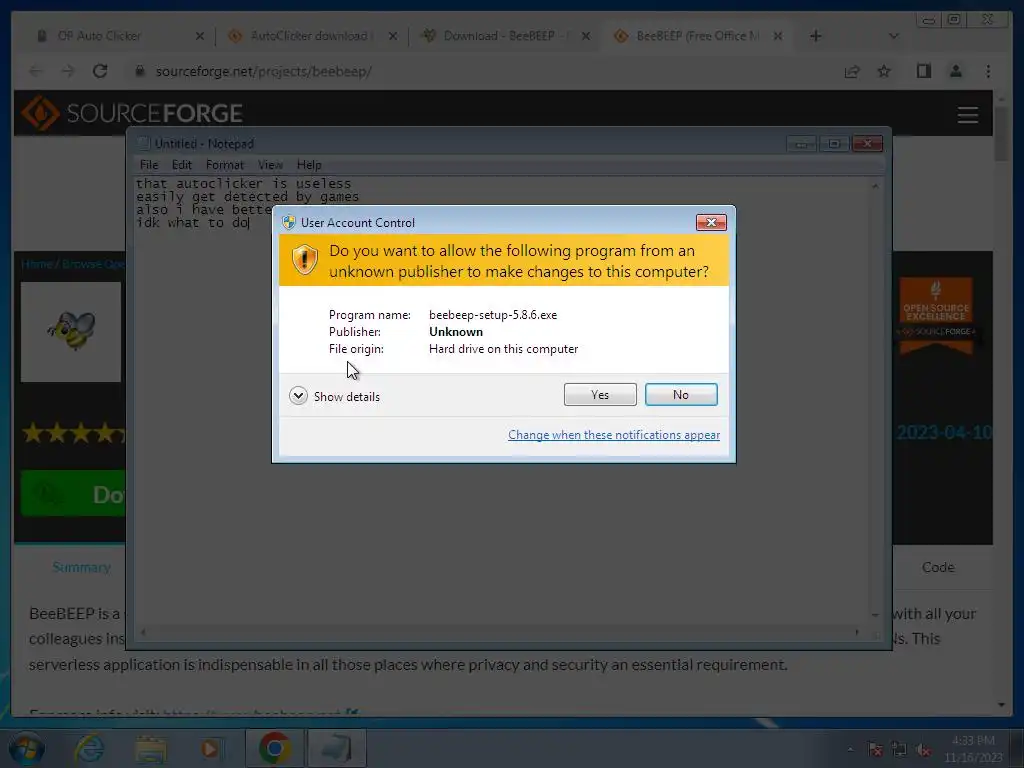Close the AutoClicker download tab
This screenshot has height=768, width=1024.
click(392, 36)
